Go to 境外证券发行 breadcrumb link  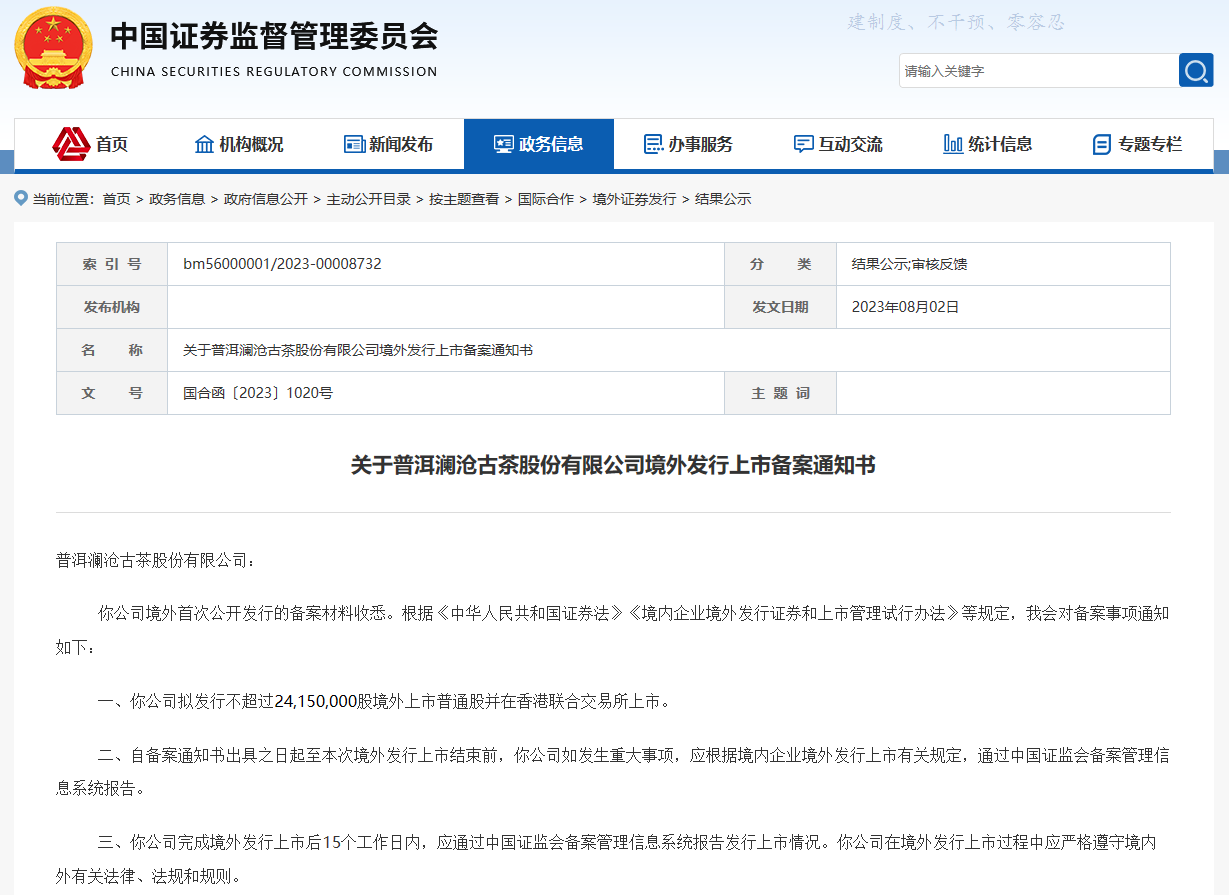point(634,199)
